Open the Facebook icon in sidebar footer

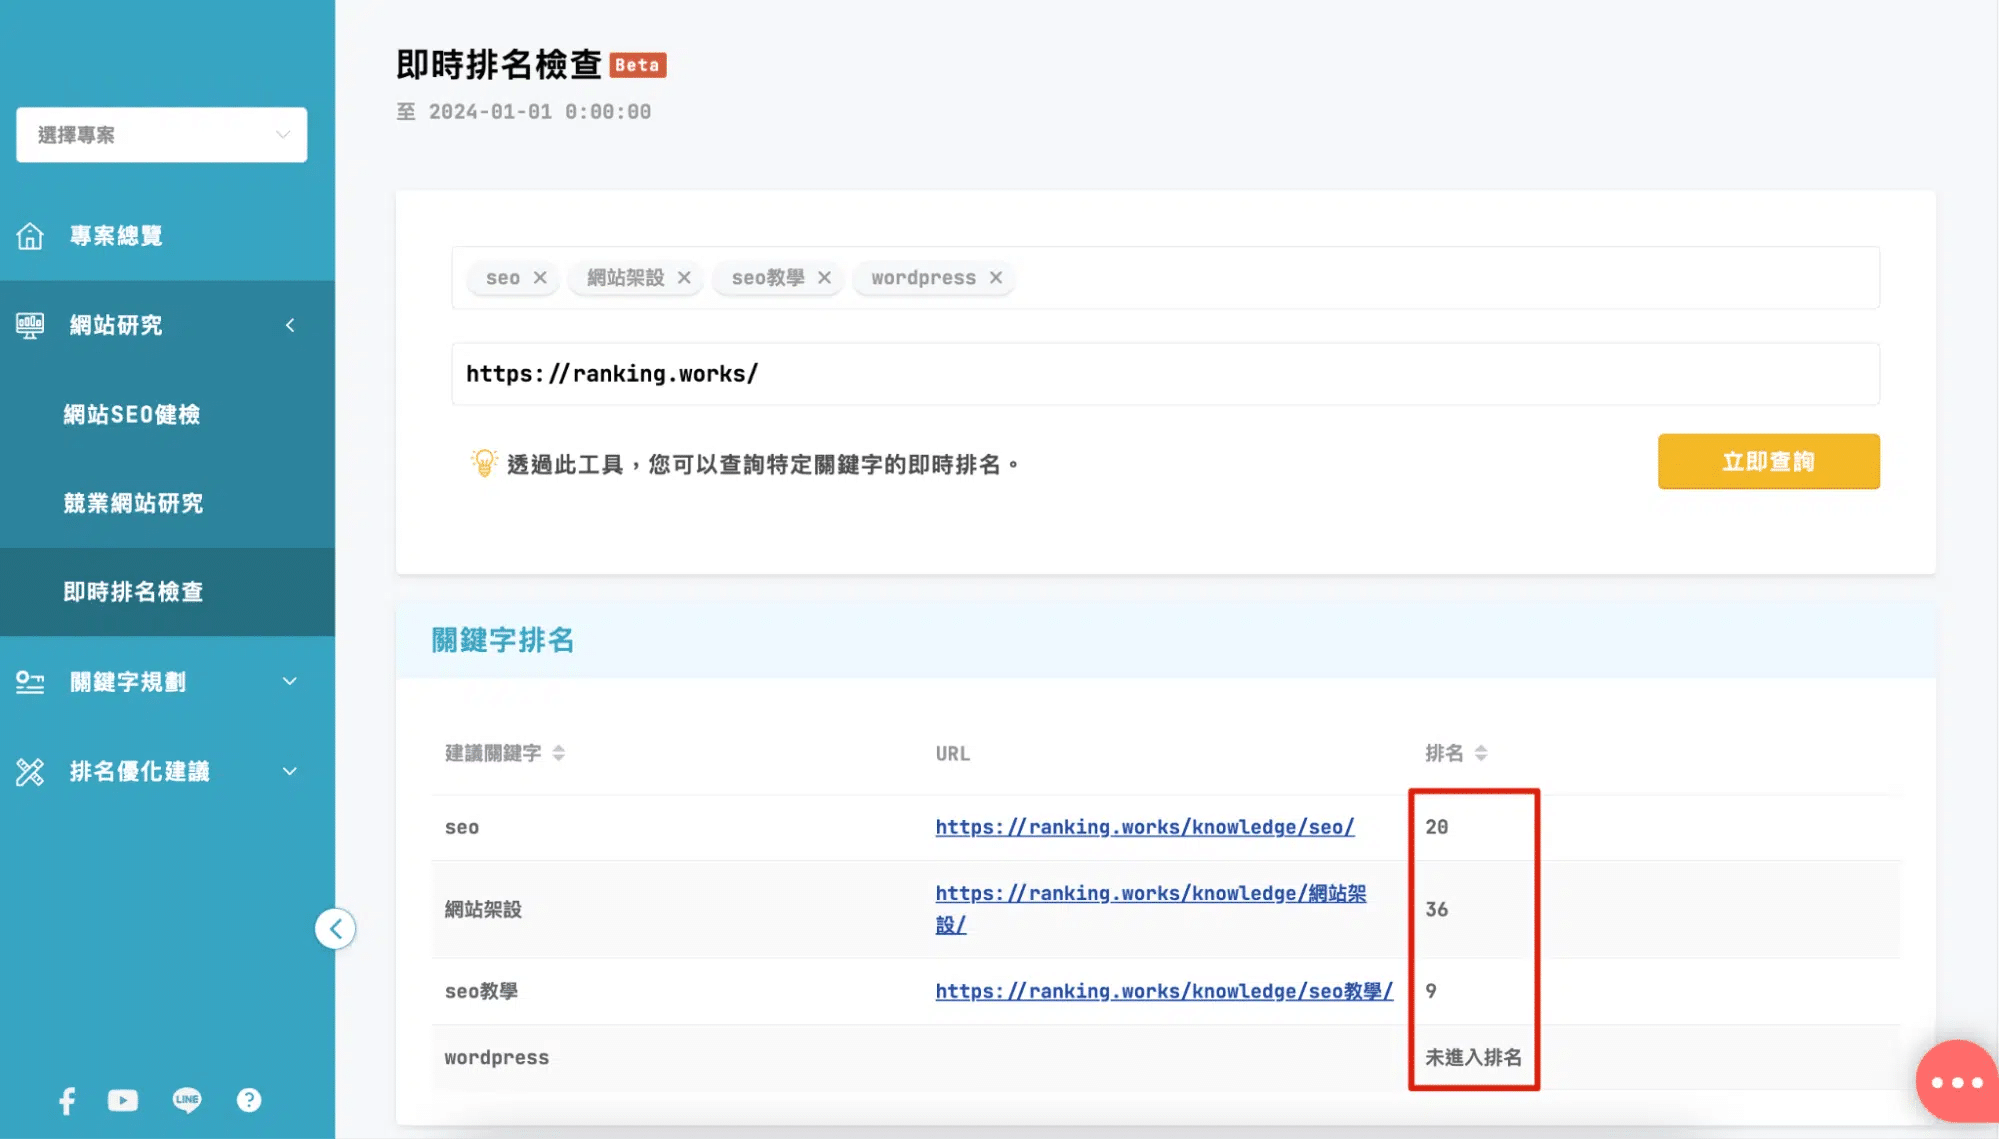point(67,1101)
